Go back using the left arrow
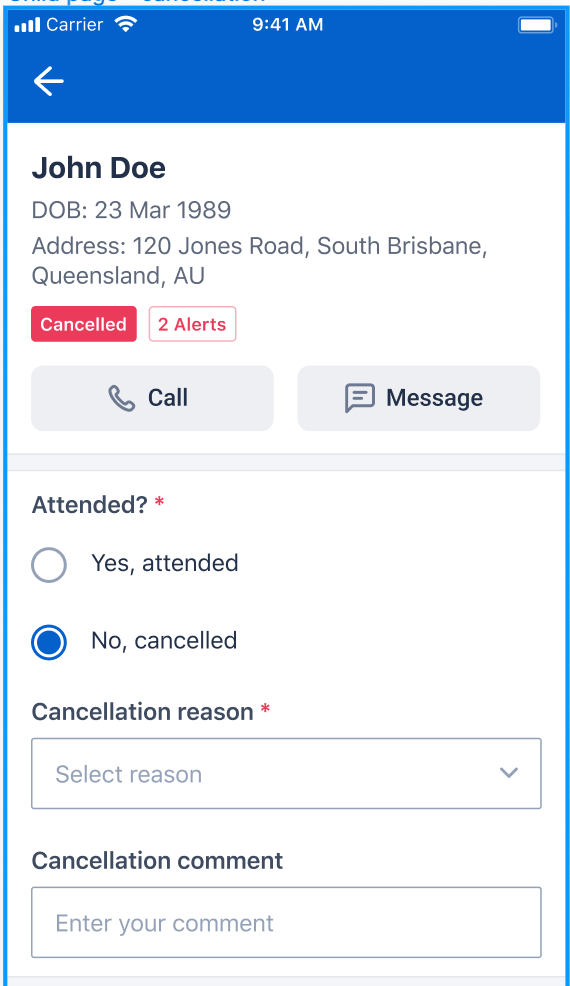 coord(48,82)
